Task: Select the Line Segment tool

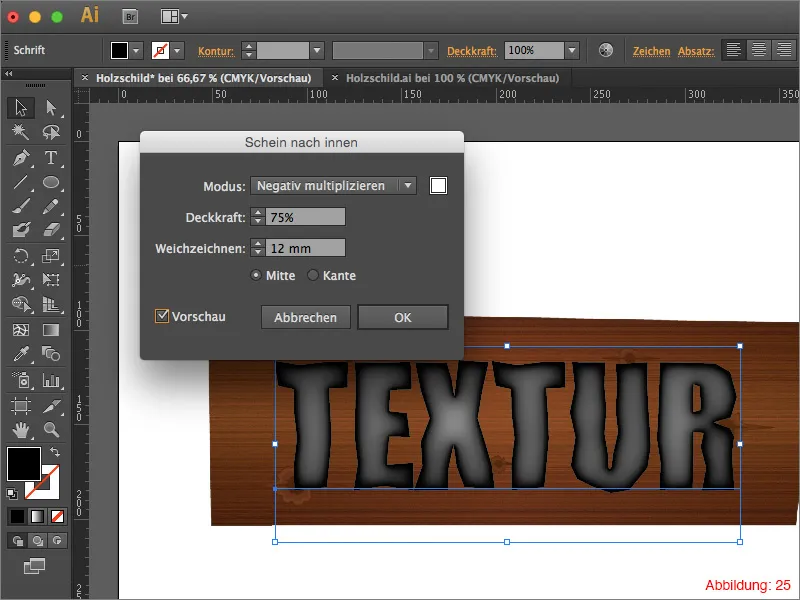Action: pos(21,182)
